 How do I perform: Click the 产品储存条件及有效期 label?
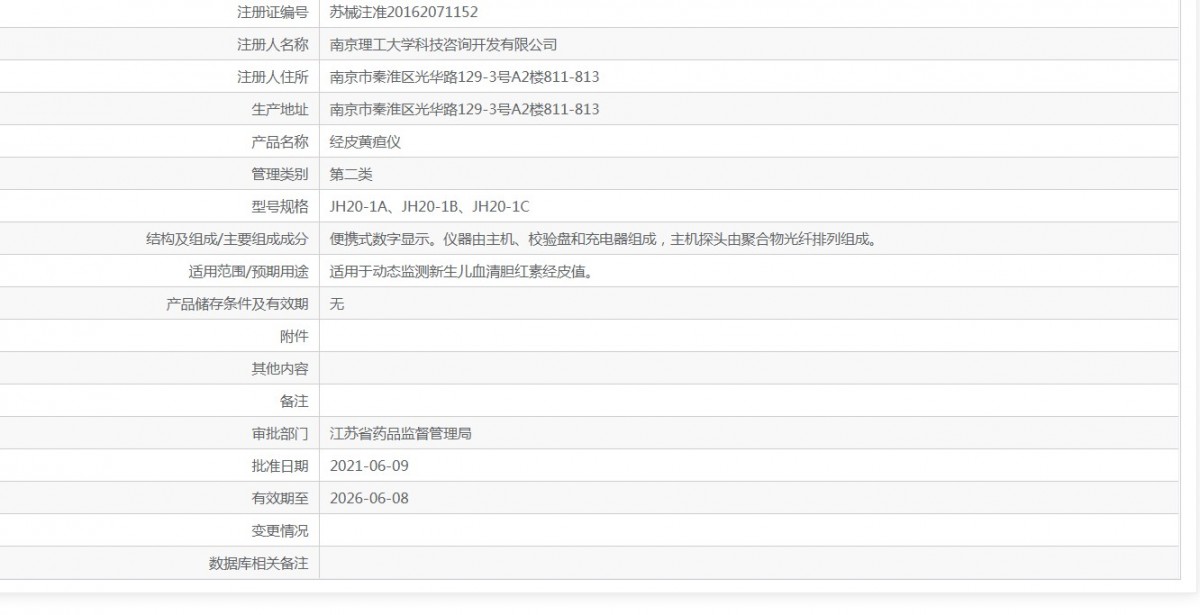(x=237, y=304)
